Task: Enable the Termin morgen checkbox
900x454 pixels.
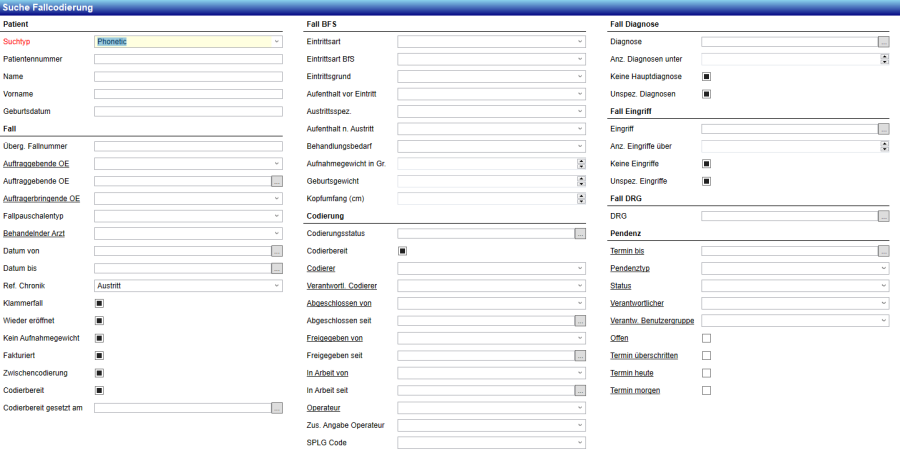Action: (707, 391)
